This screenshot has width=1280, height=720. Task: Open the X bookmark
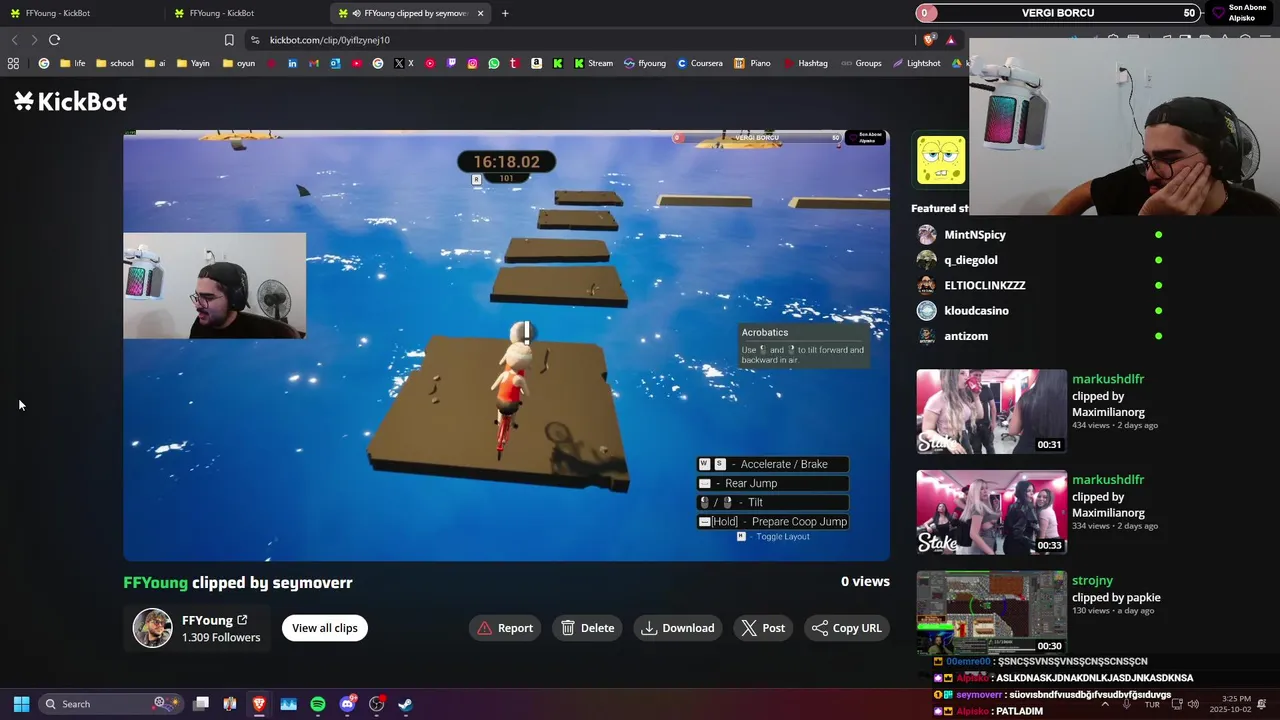(404, 63)
